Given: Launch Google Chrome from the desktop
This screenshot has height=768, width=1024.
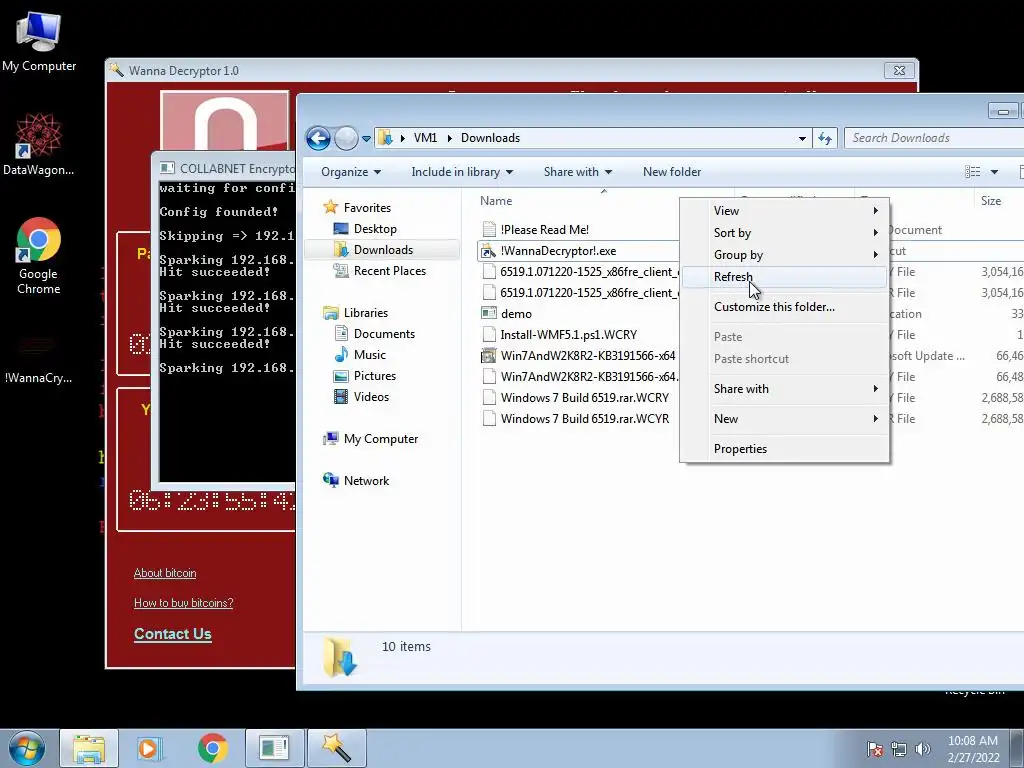Looking at the screenshot, I should tap(39, 255).
